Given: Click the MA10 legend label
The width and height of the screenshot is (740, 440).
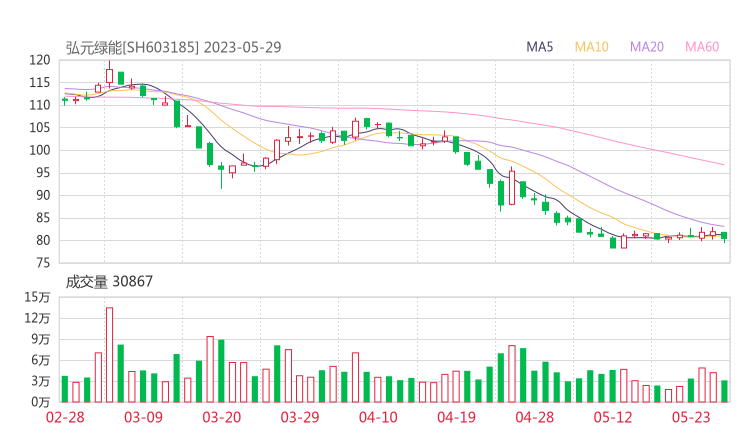Looking at the screenshot, I should (591, 47).
